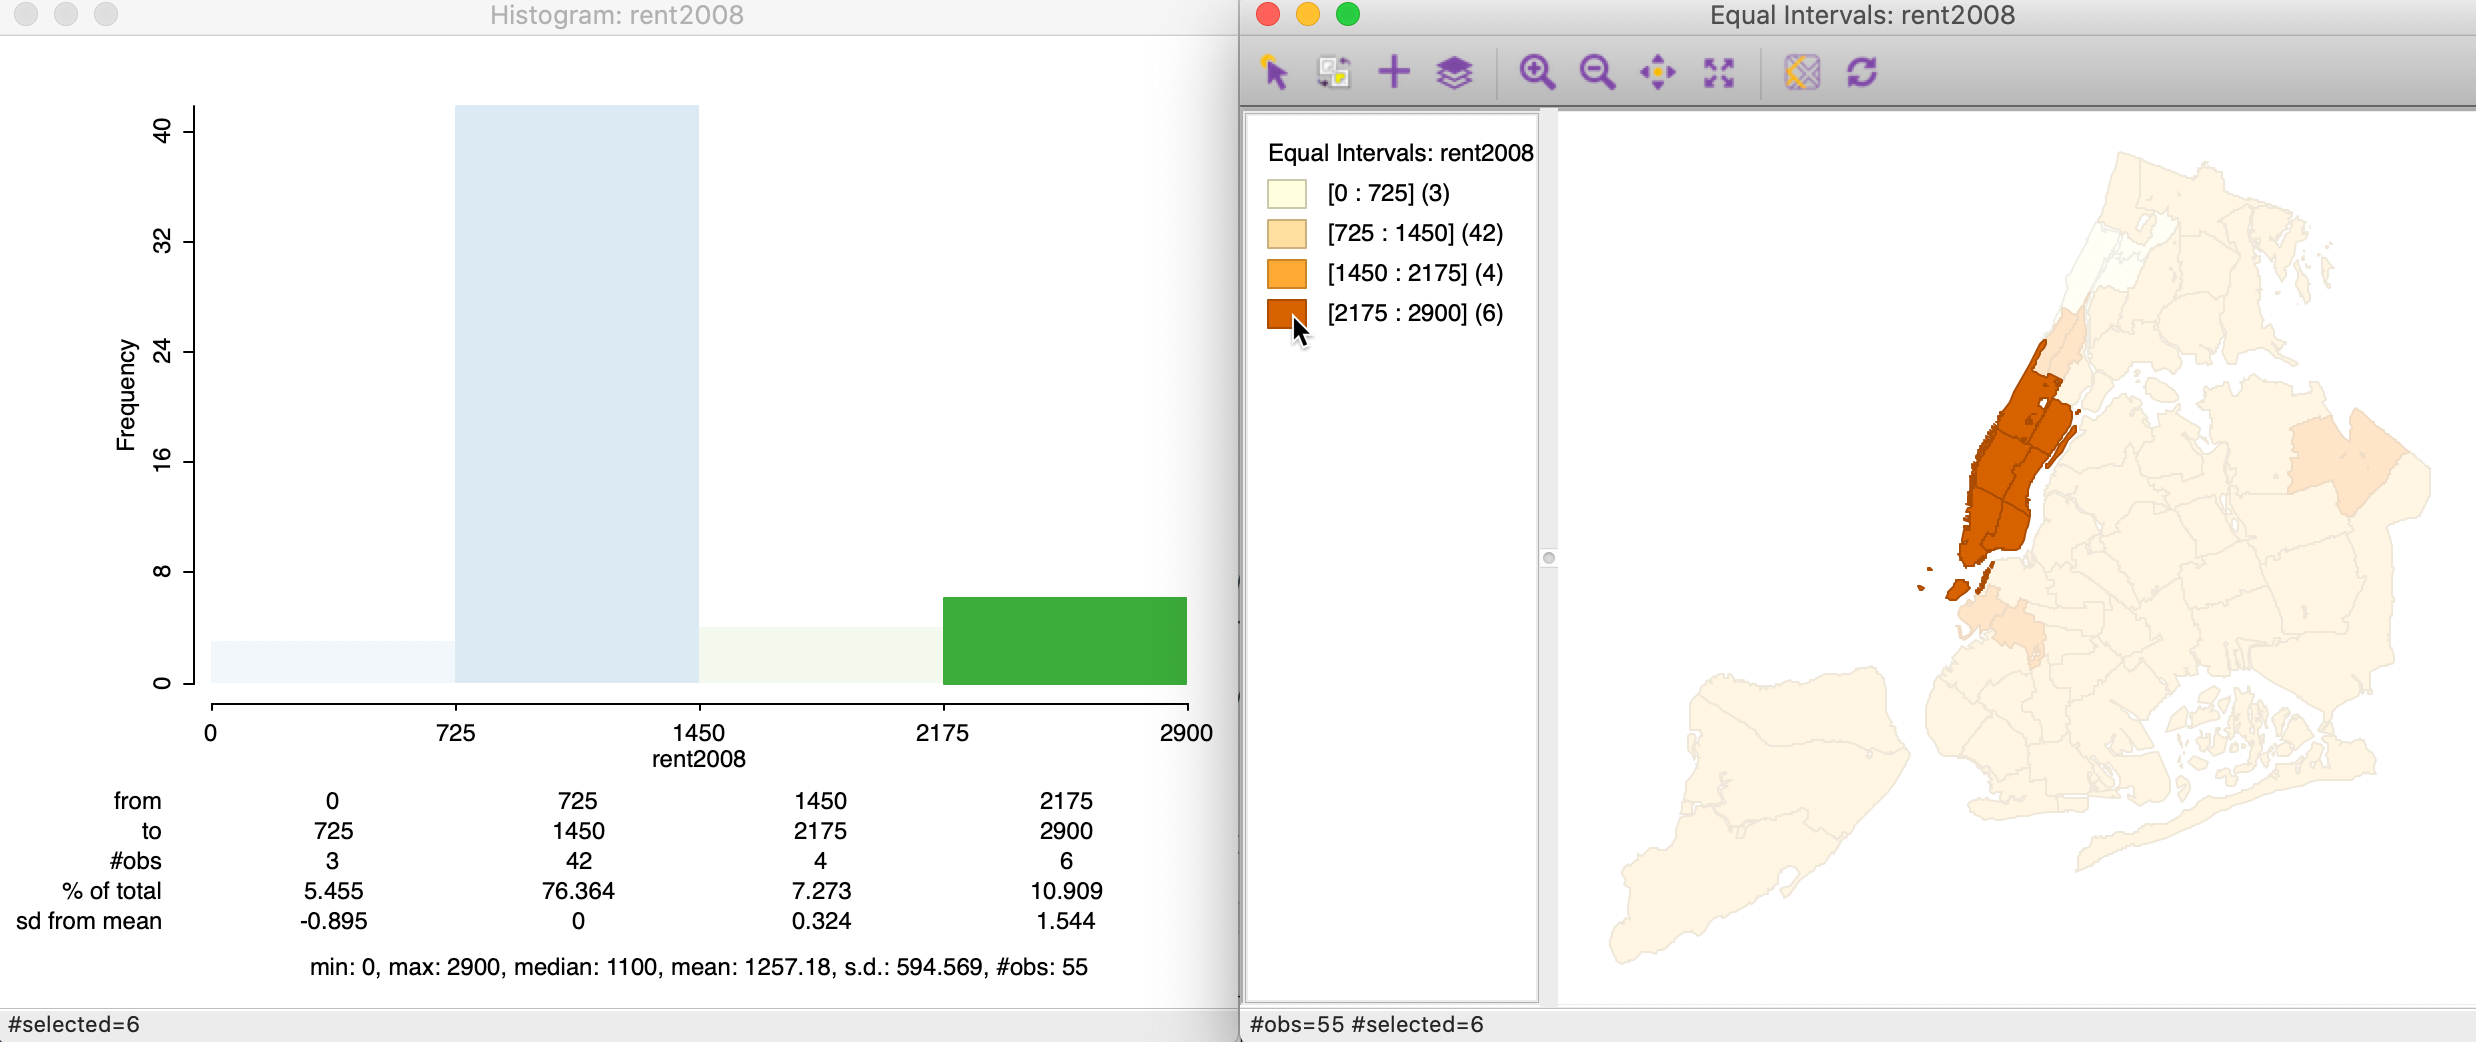Open the Map Layer Settings stack icon
The width and height of the screenshot is (2476, 1042).
1454,72
